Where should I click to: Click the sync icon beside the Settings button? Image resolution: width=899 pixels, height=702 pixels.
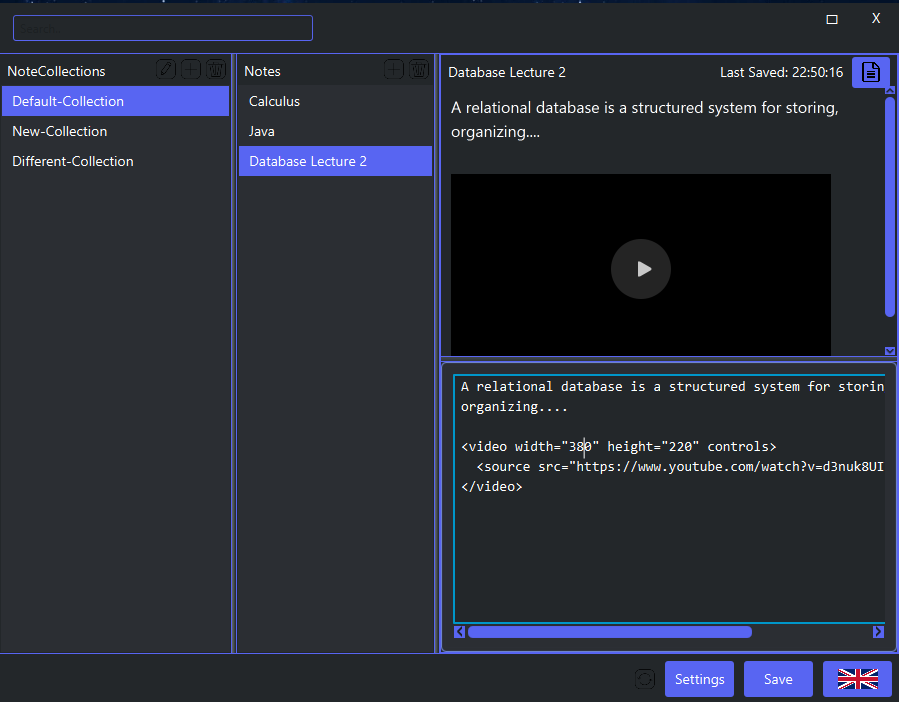pos(644,679)
